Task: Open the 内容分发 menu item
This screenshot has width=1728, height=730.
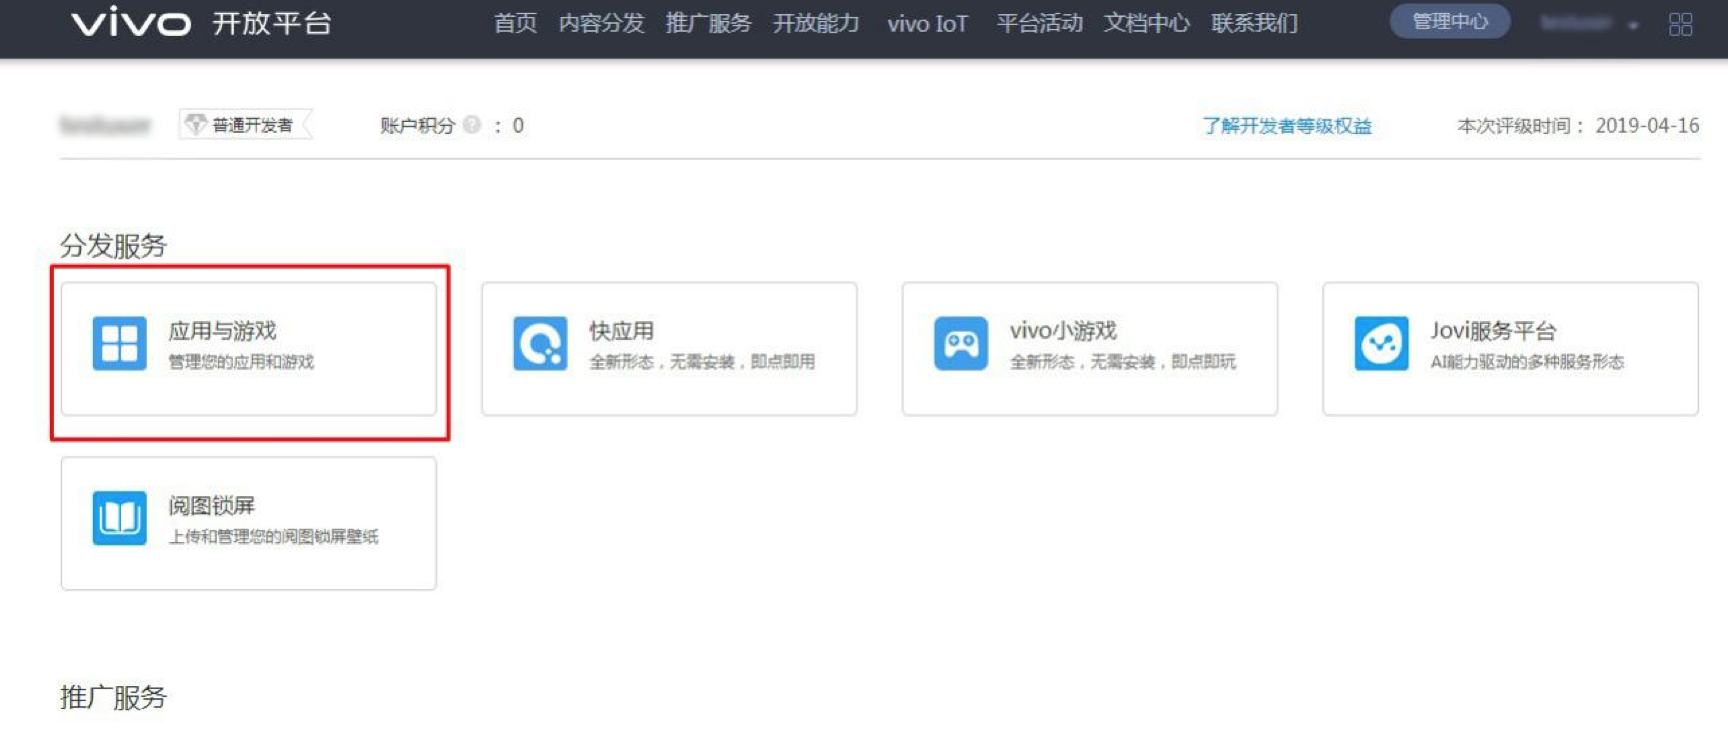Action: click(601, 23)
